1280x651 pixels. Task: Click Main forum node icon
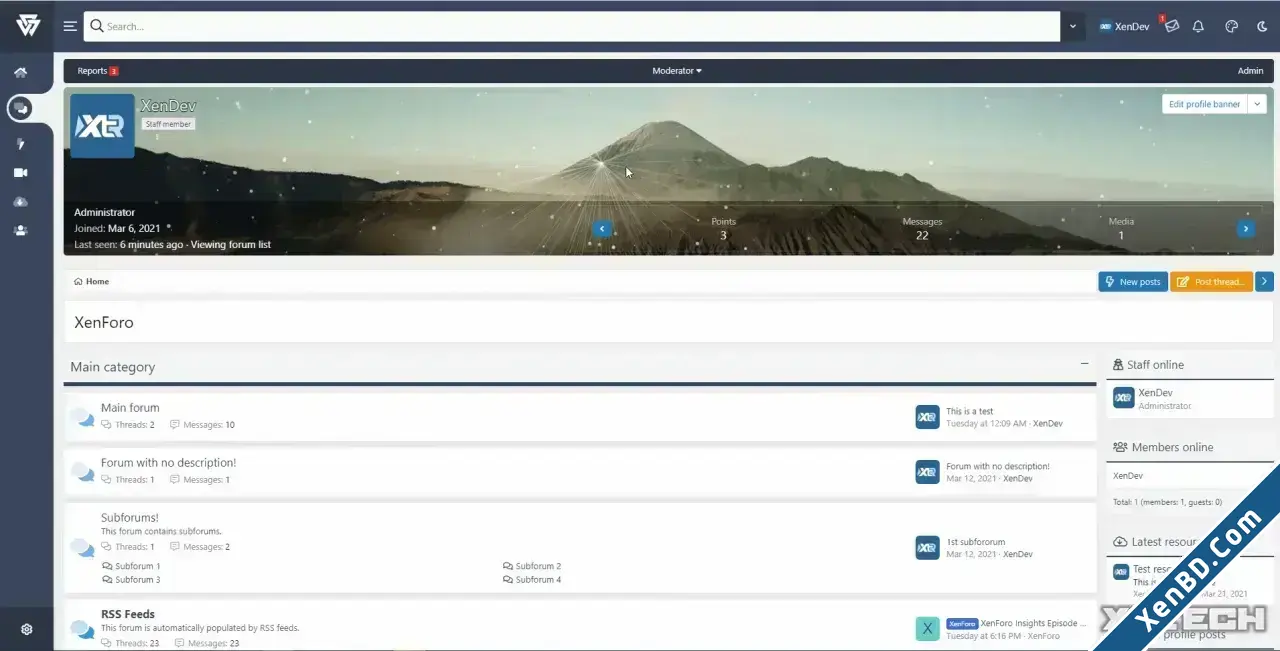[82, 418]
